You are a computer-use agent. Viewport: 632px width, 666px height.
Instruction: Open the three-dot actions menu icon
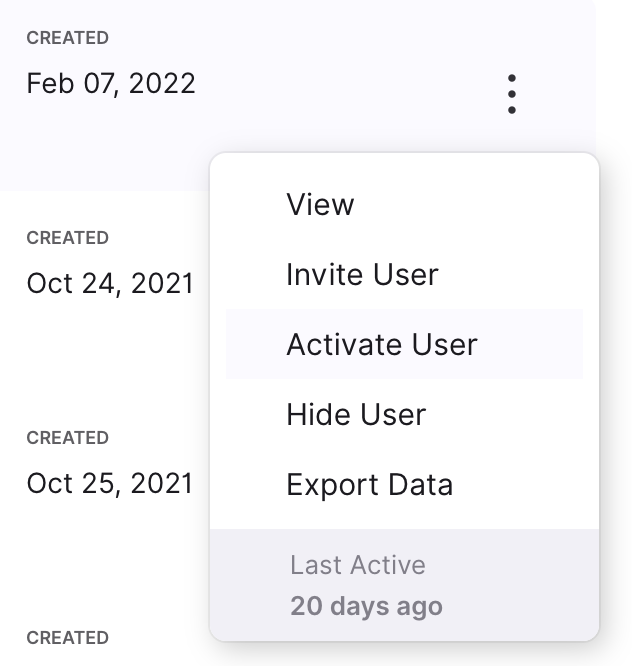512,94
